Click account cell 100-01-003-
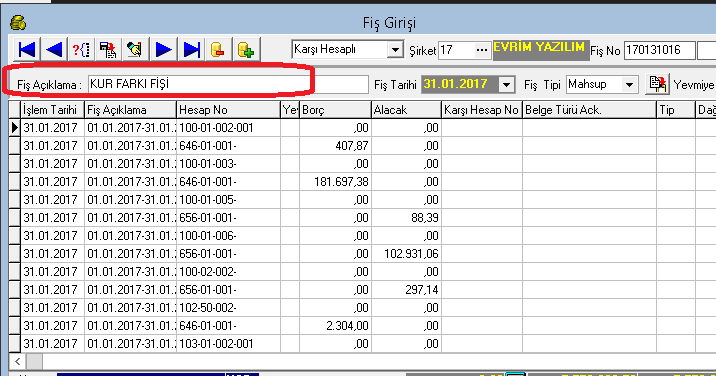 click(228, 164)
